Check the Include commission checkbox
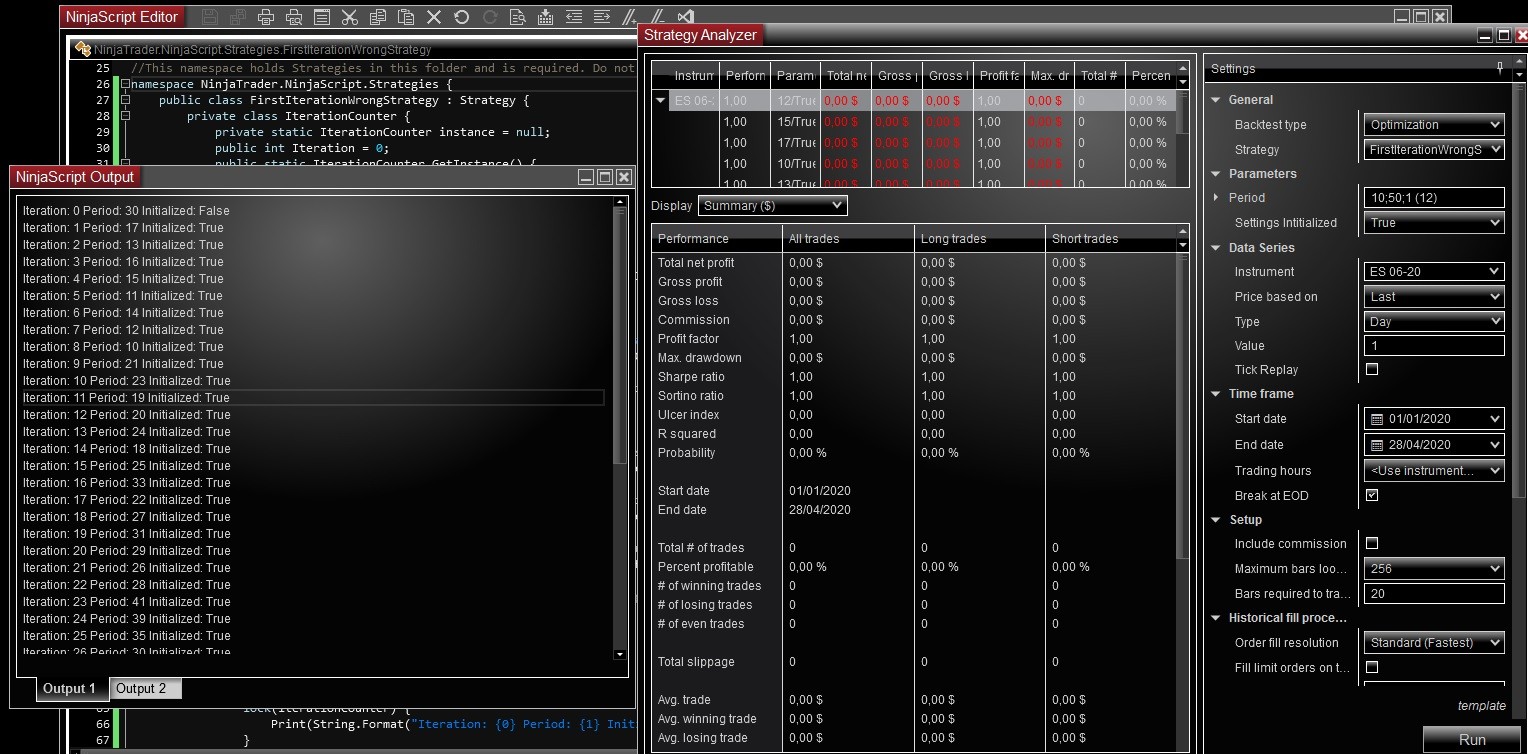This screenshot has height=754, width=1528. pos(1372,543)
